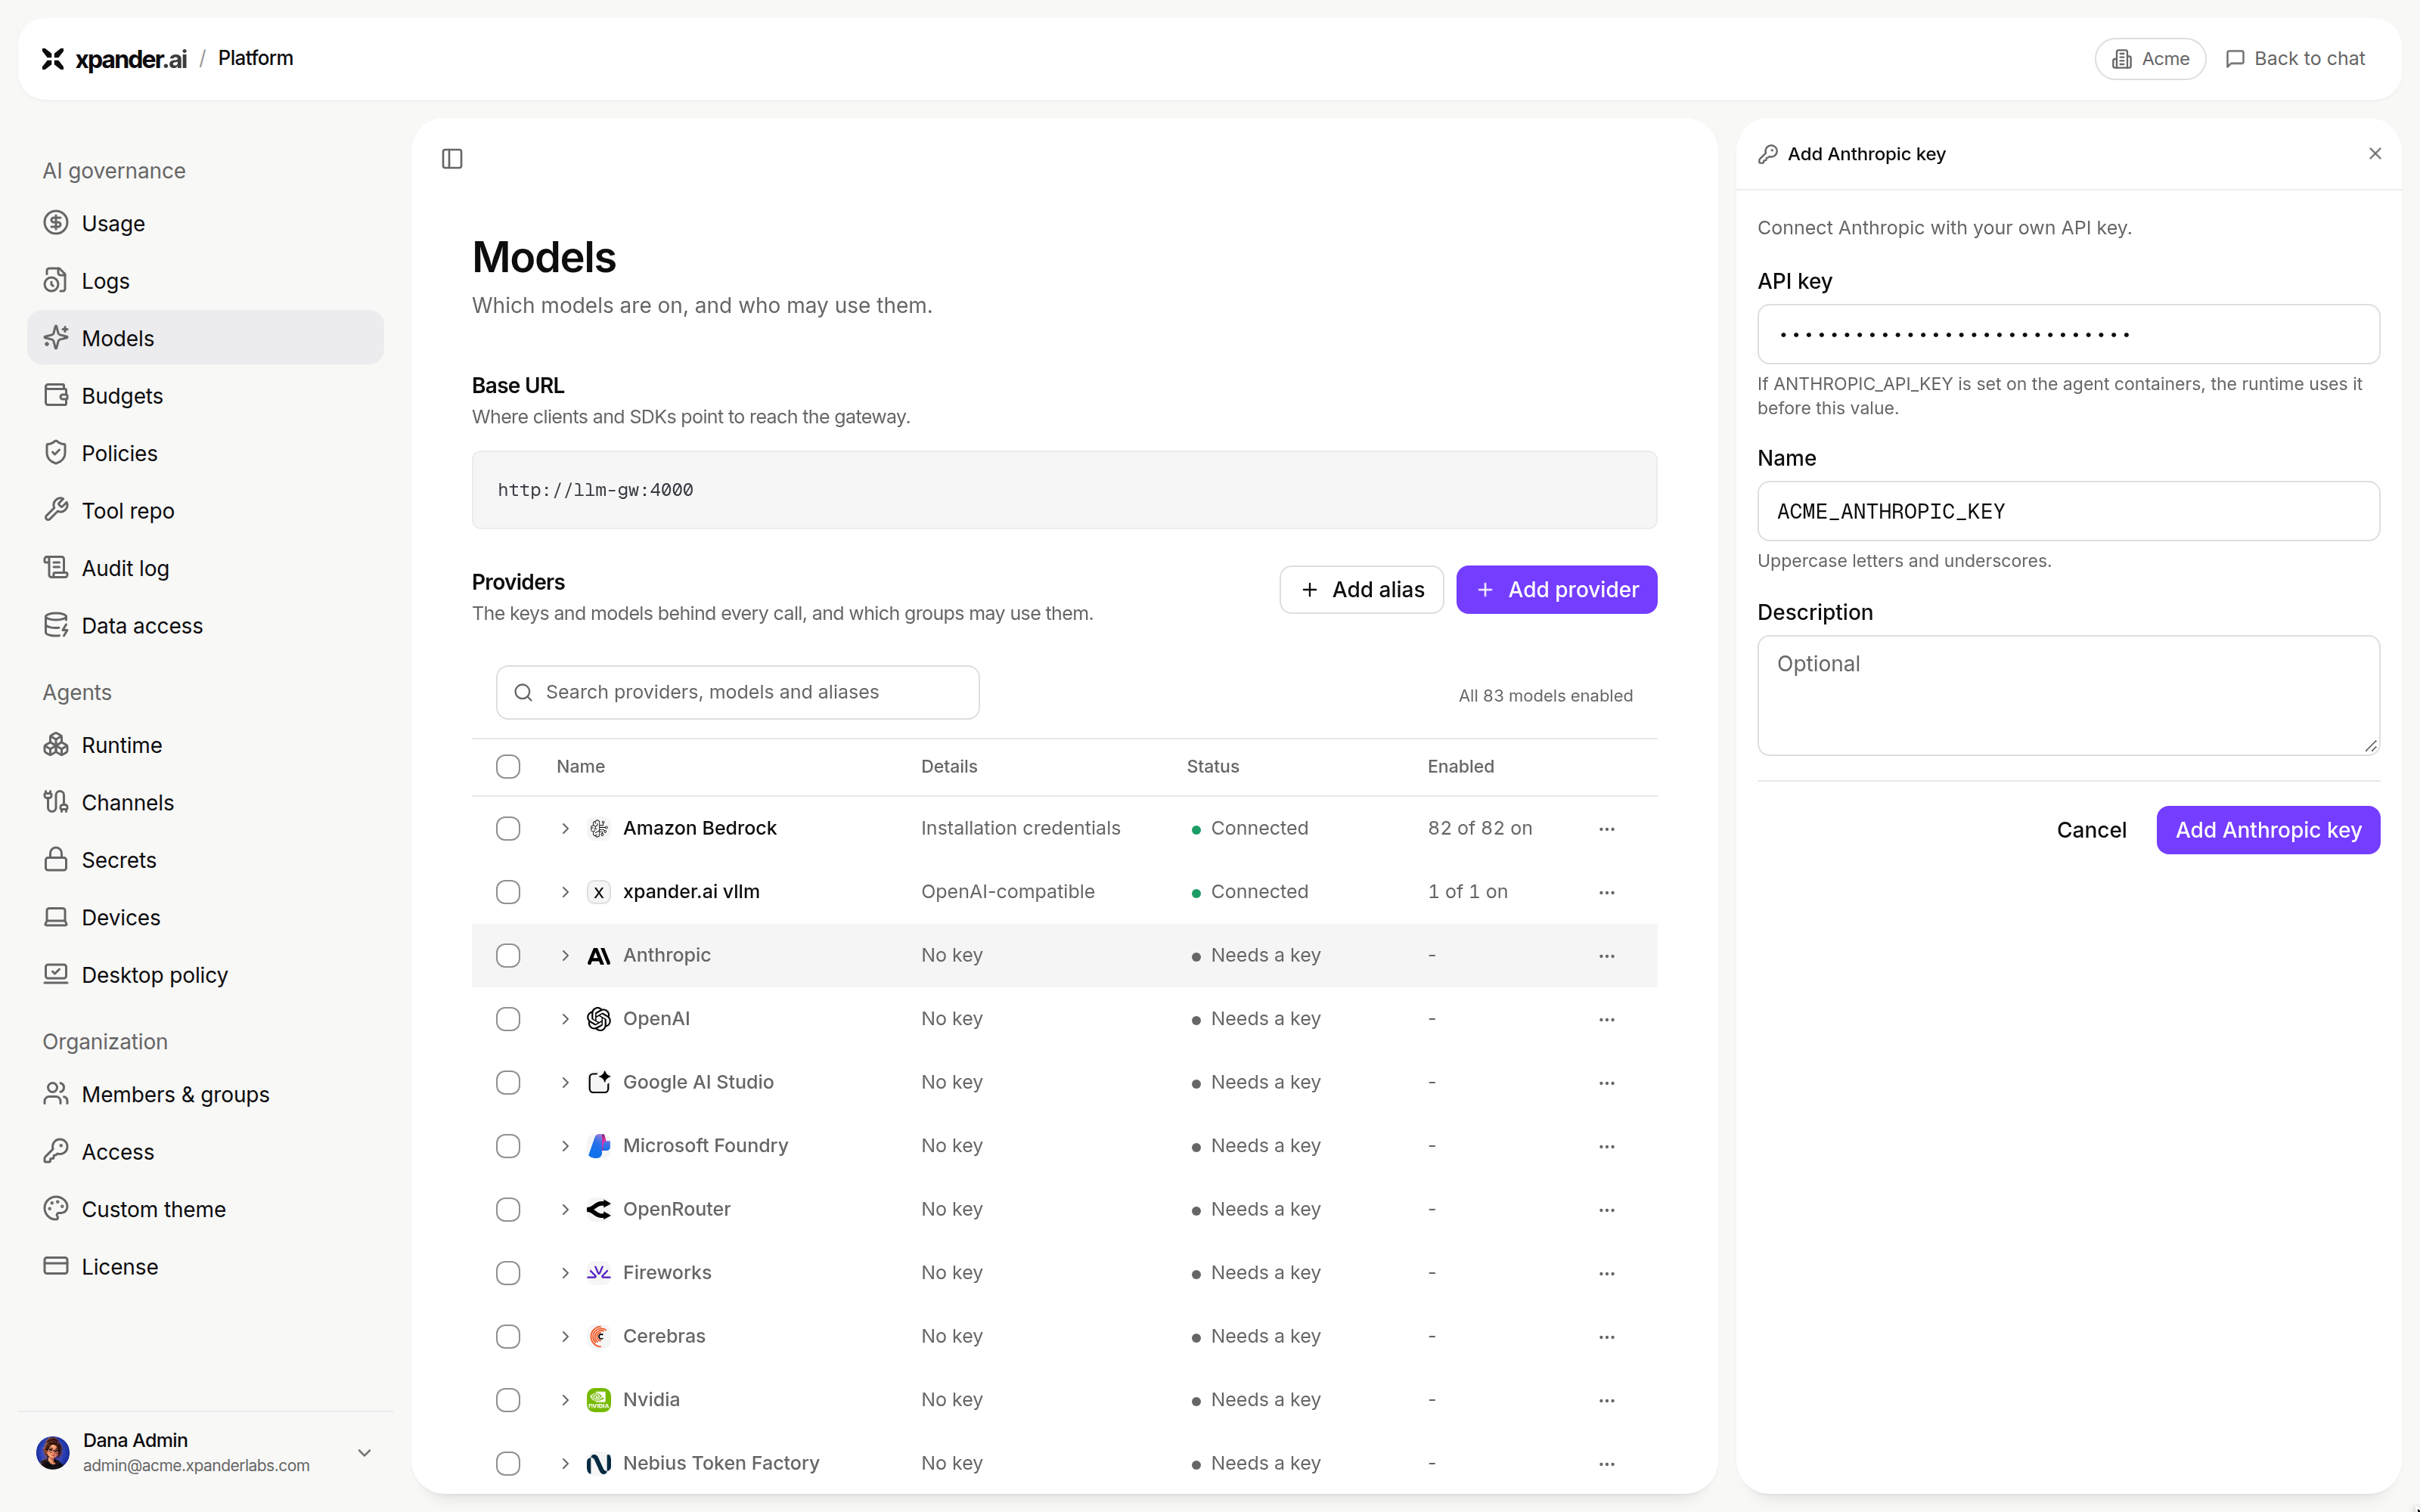Viewport: 2420px width, 1512px height.
Task: Open the Channels page icon
Action: [x=56, y=802]
